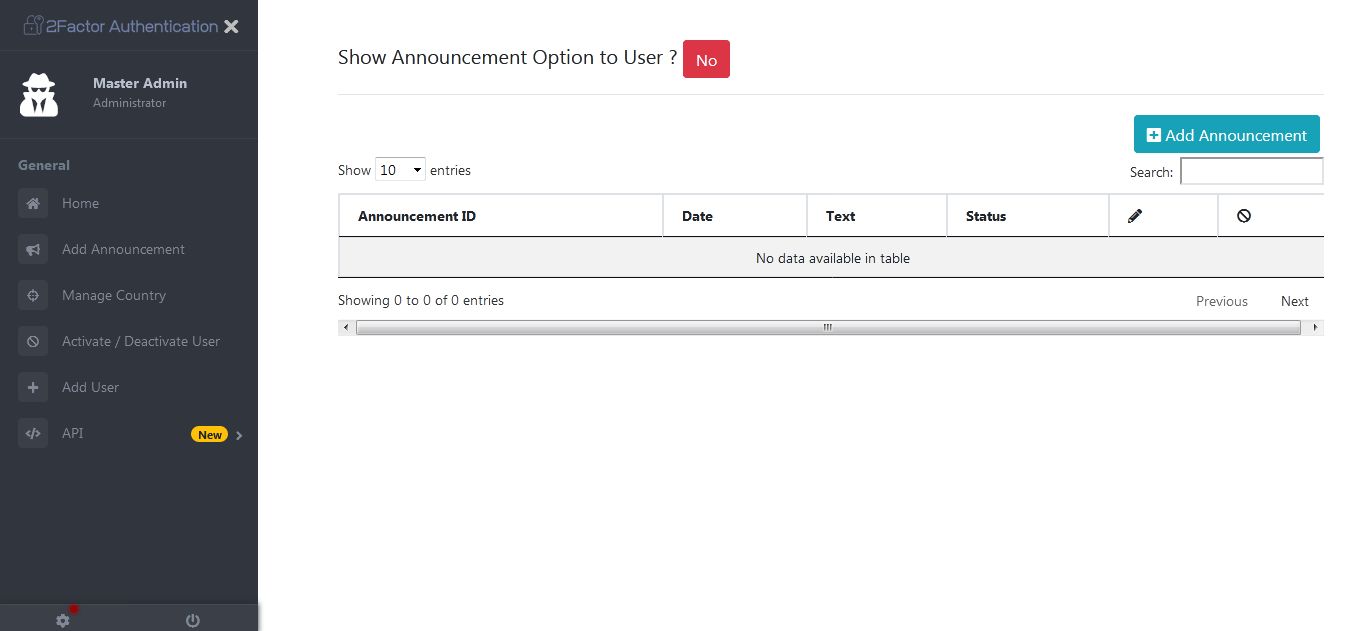This screenshot has width=1353, height=631.
Task: Click the horizontal scrollbar thumb
Action: [828, 328]
